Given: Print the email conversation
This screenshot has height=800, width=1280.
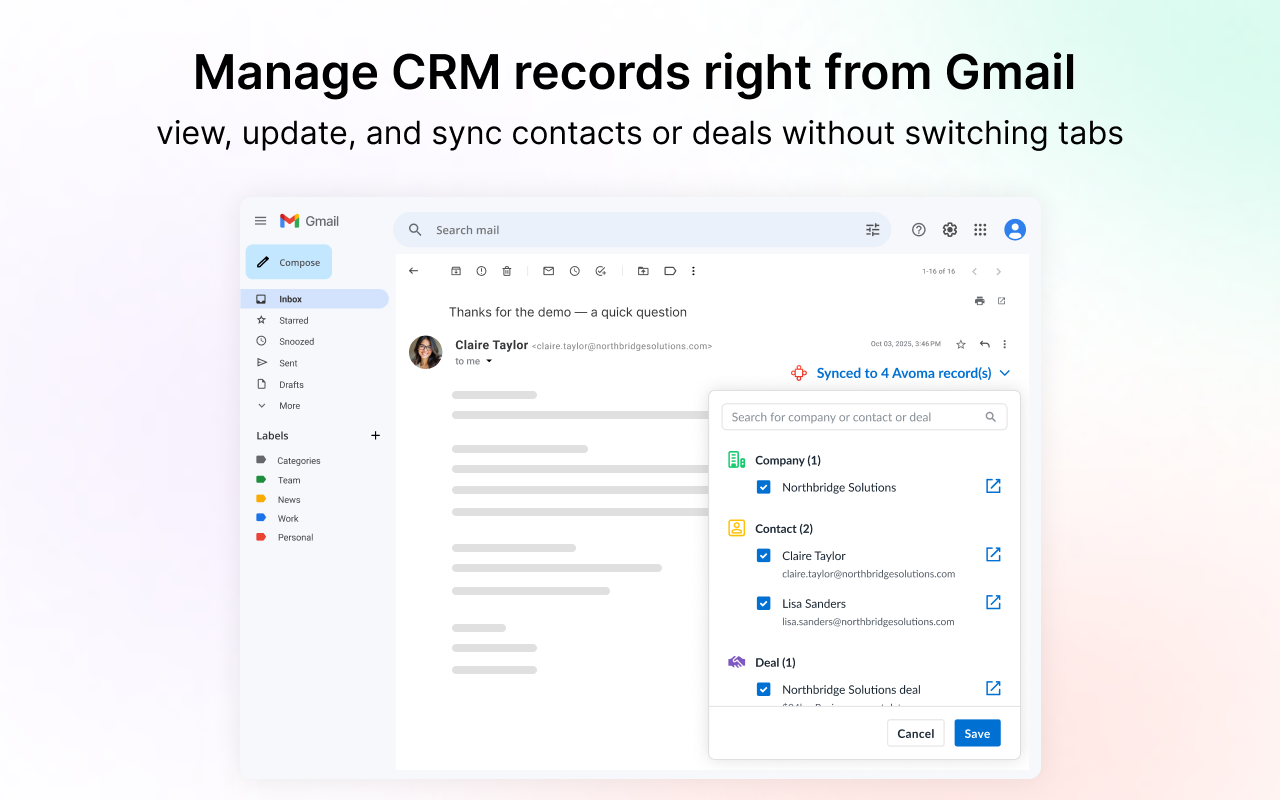Looking at the screenshot, I should tap(980, 301).
